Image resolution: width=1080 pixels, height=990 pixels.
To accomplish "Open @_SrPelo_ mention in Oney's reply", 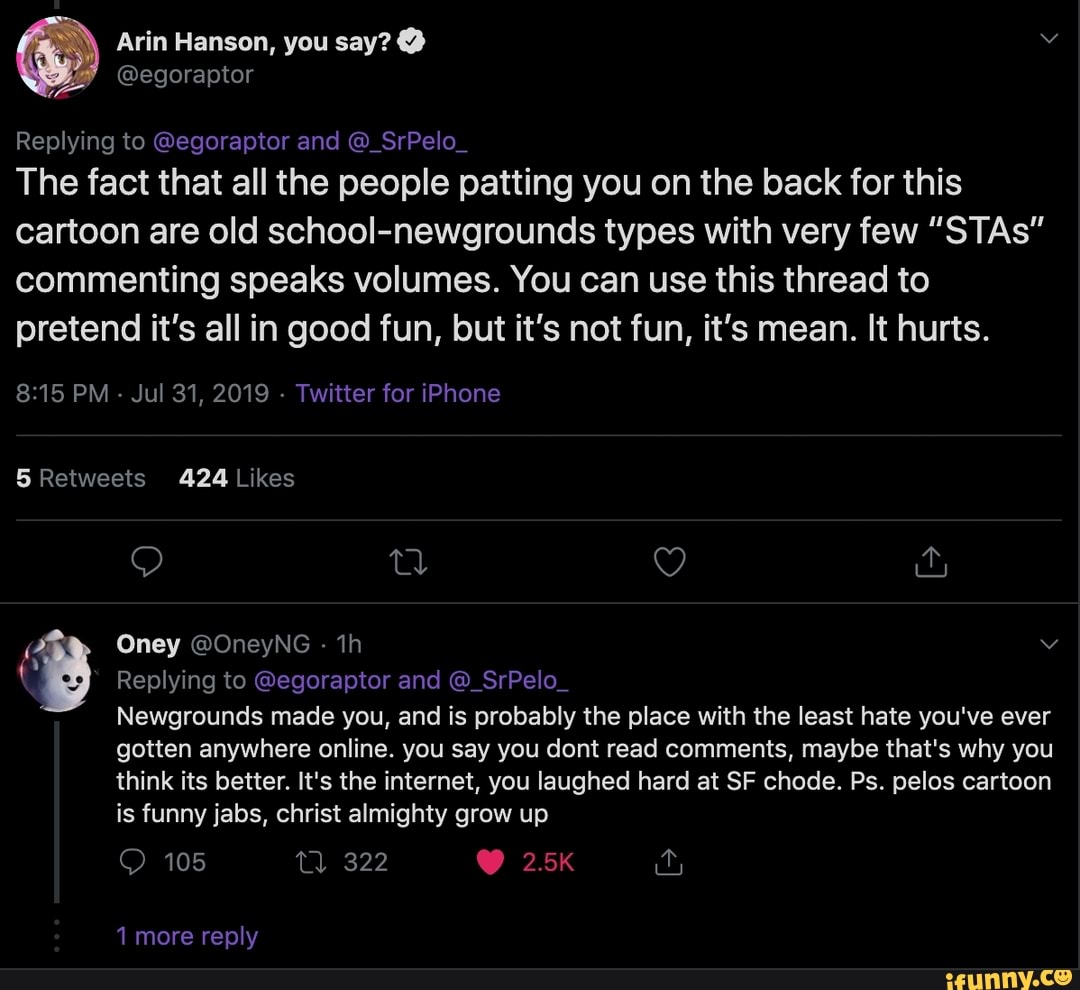I will (x=509, y=680).
